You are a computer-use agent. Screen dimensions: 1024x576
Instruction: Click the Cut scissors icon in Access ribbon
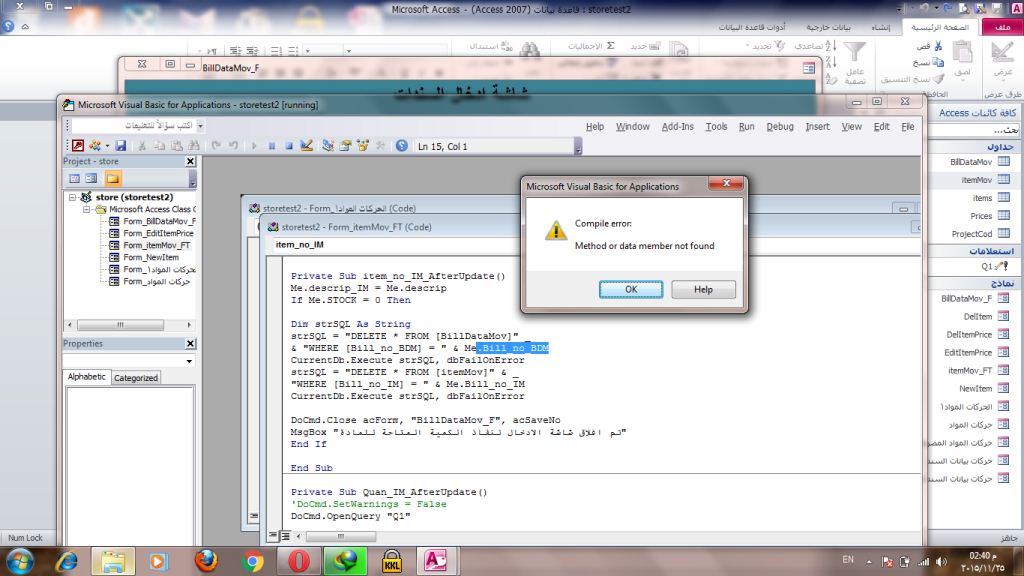click(938, 46)
